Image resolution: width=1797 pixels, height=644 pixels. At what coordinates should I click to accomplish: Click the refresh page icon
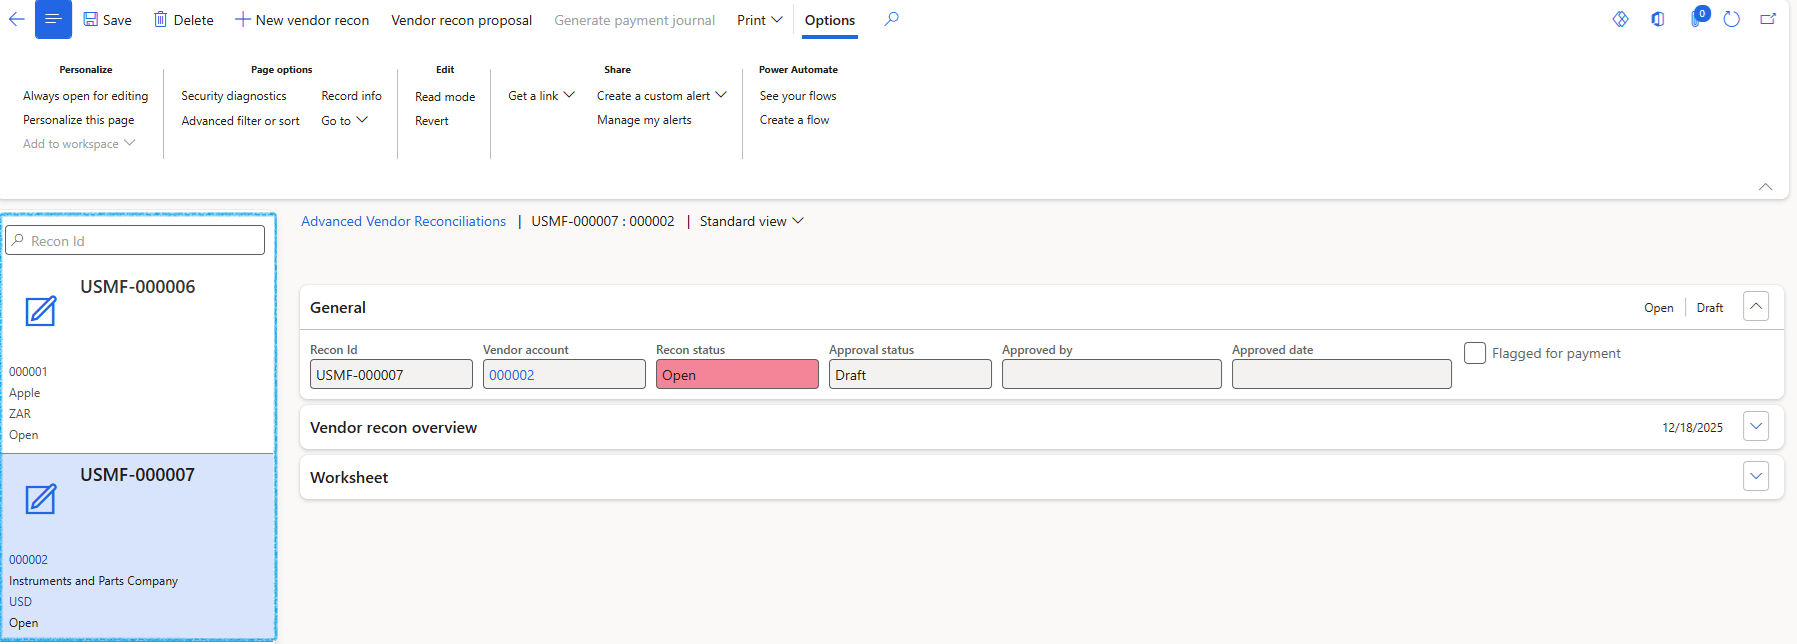[1732, 19]
